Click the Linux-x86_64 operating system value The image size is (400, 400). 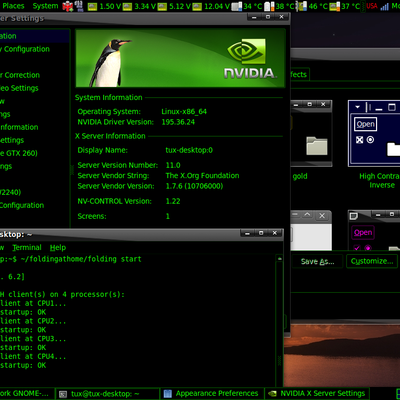pyautogui.click(x=184, y=111)
